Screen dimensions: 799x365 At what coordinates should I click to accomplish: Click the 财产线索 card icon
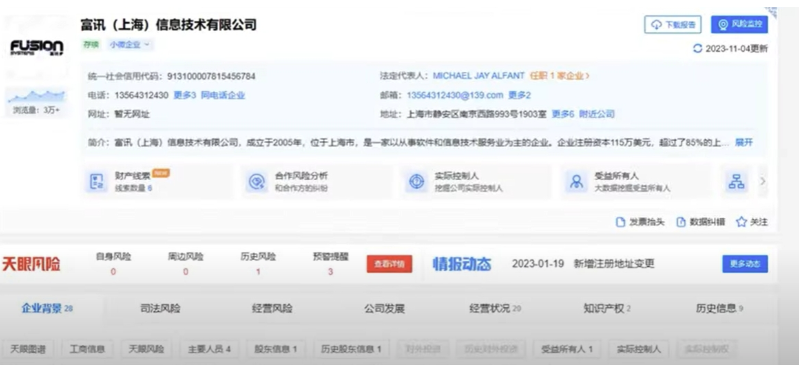click(97, 181)
